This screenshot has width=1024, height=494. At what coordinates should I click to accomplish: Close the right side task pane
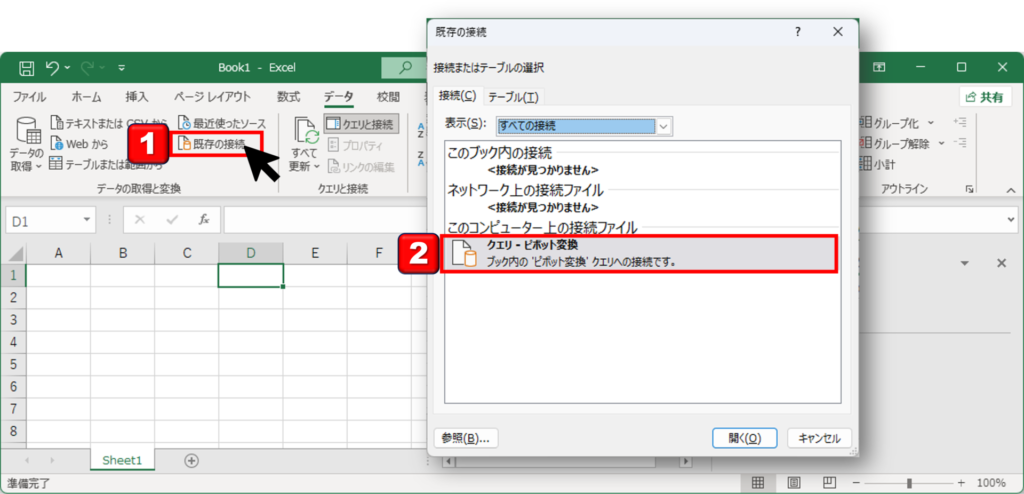coord(1001,263)
